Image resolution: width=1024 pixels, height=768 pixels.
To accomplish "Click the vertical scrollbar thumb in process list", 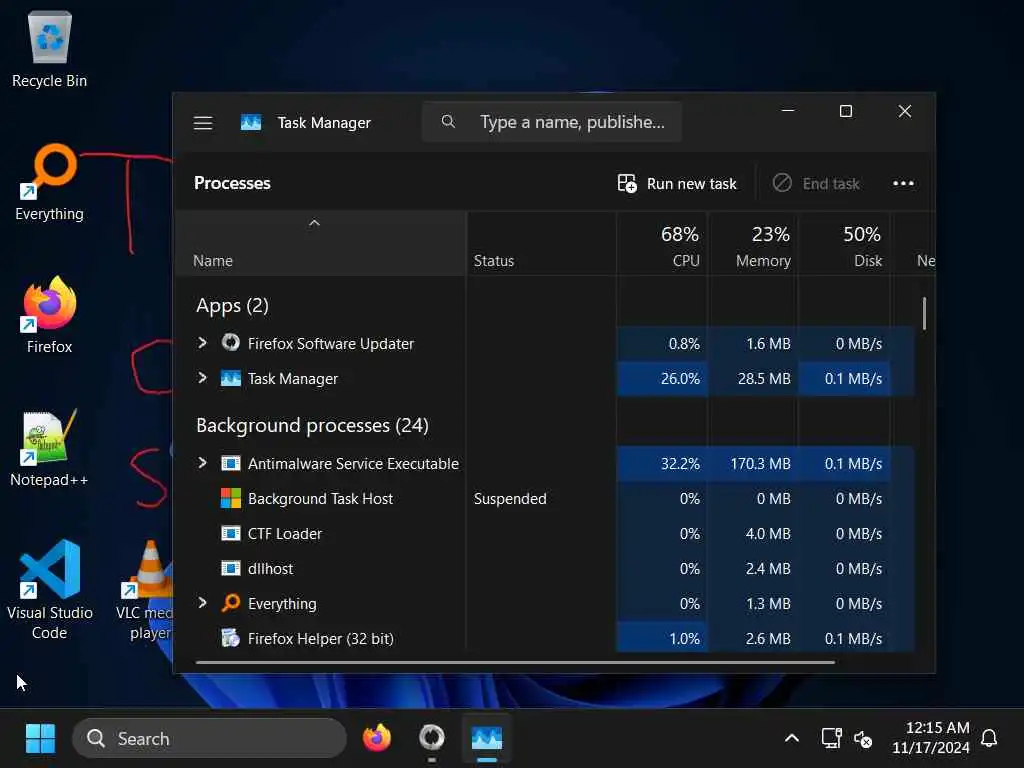I will click(924, 313).
